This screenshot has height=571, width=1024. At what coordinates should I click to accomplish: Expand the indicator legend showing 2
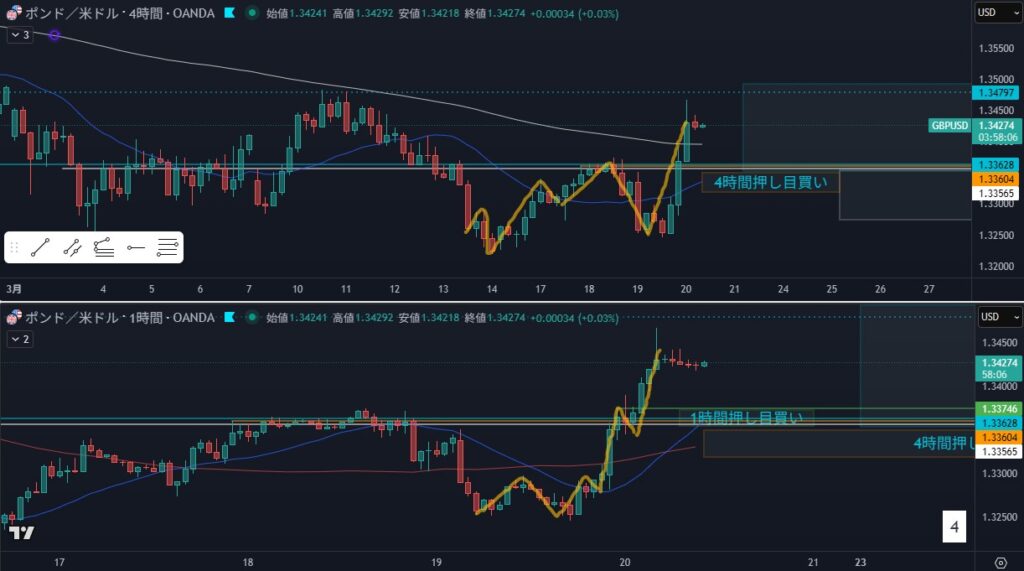pos(20,339)
